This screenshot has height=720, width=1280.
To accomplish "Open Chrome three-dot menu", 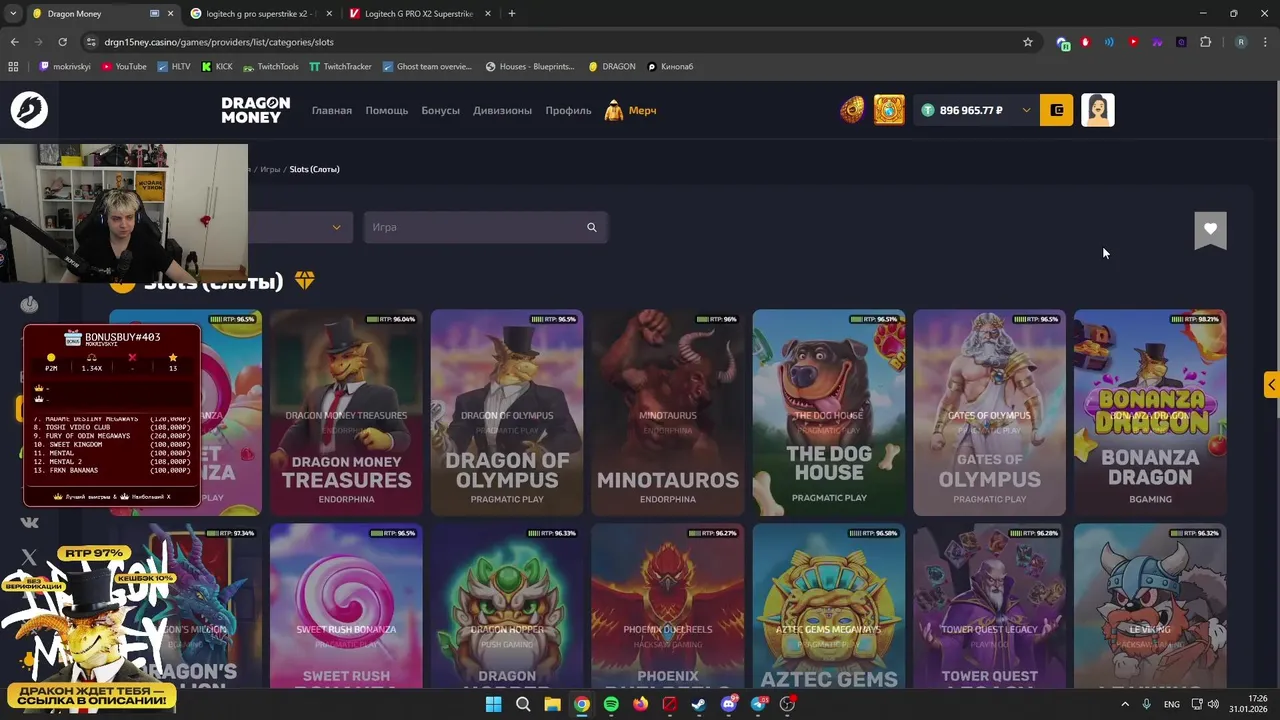I will 1265,42.
